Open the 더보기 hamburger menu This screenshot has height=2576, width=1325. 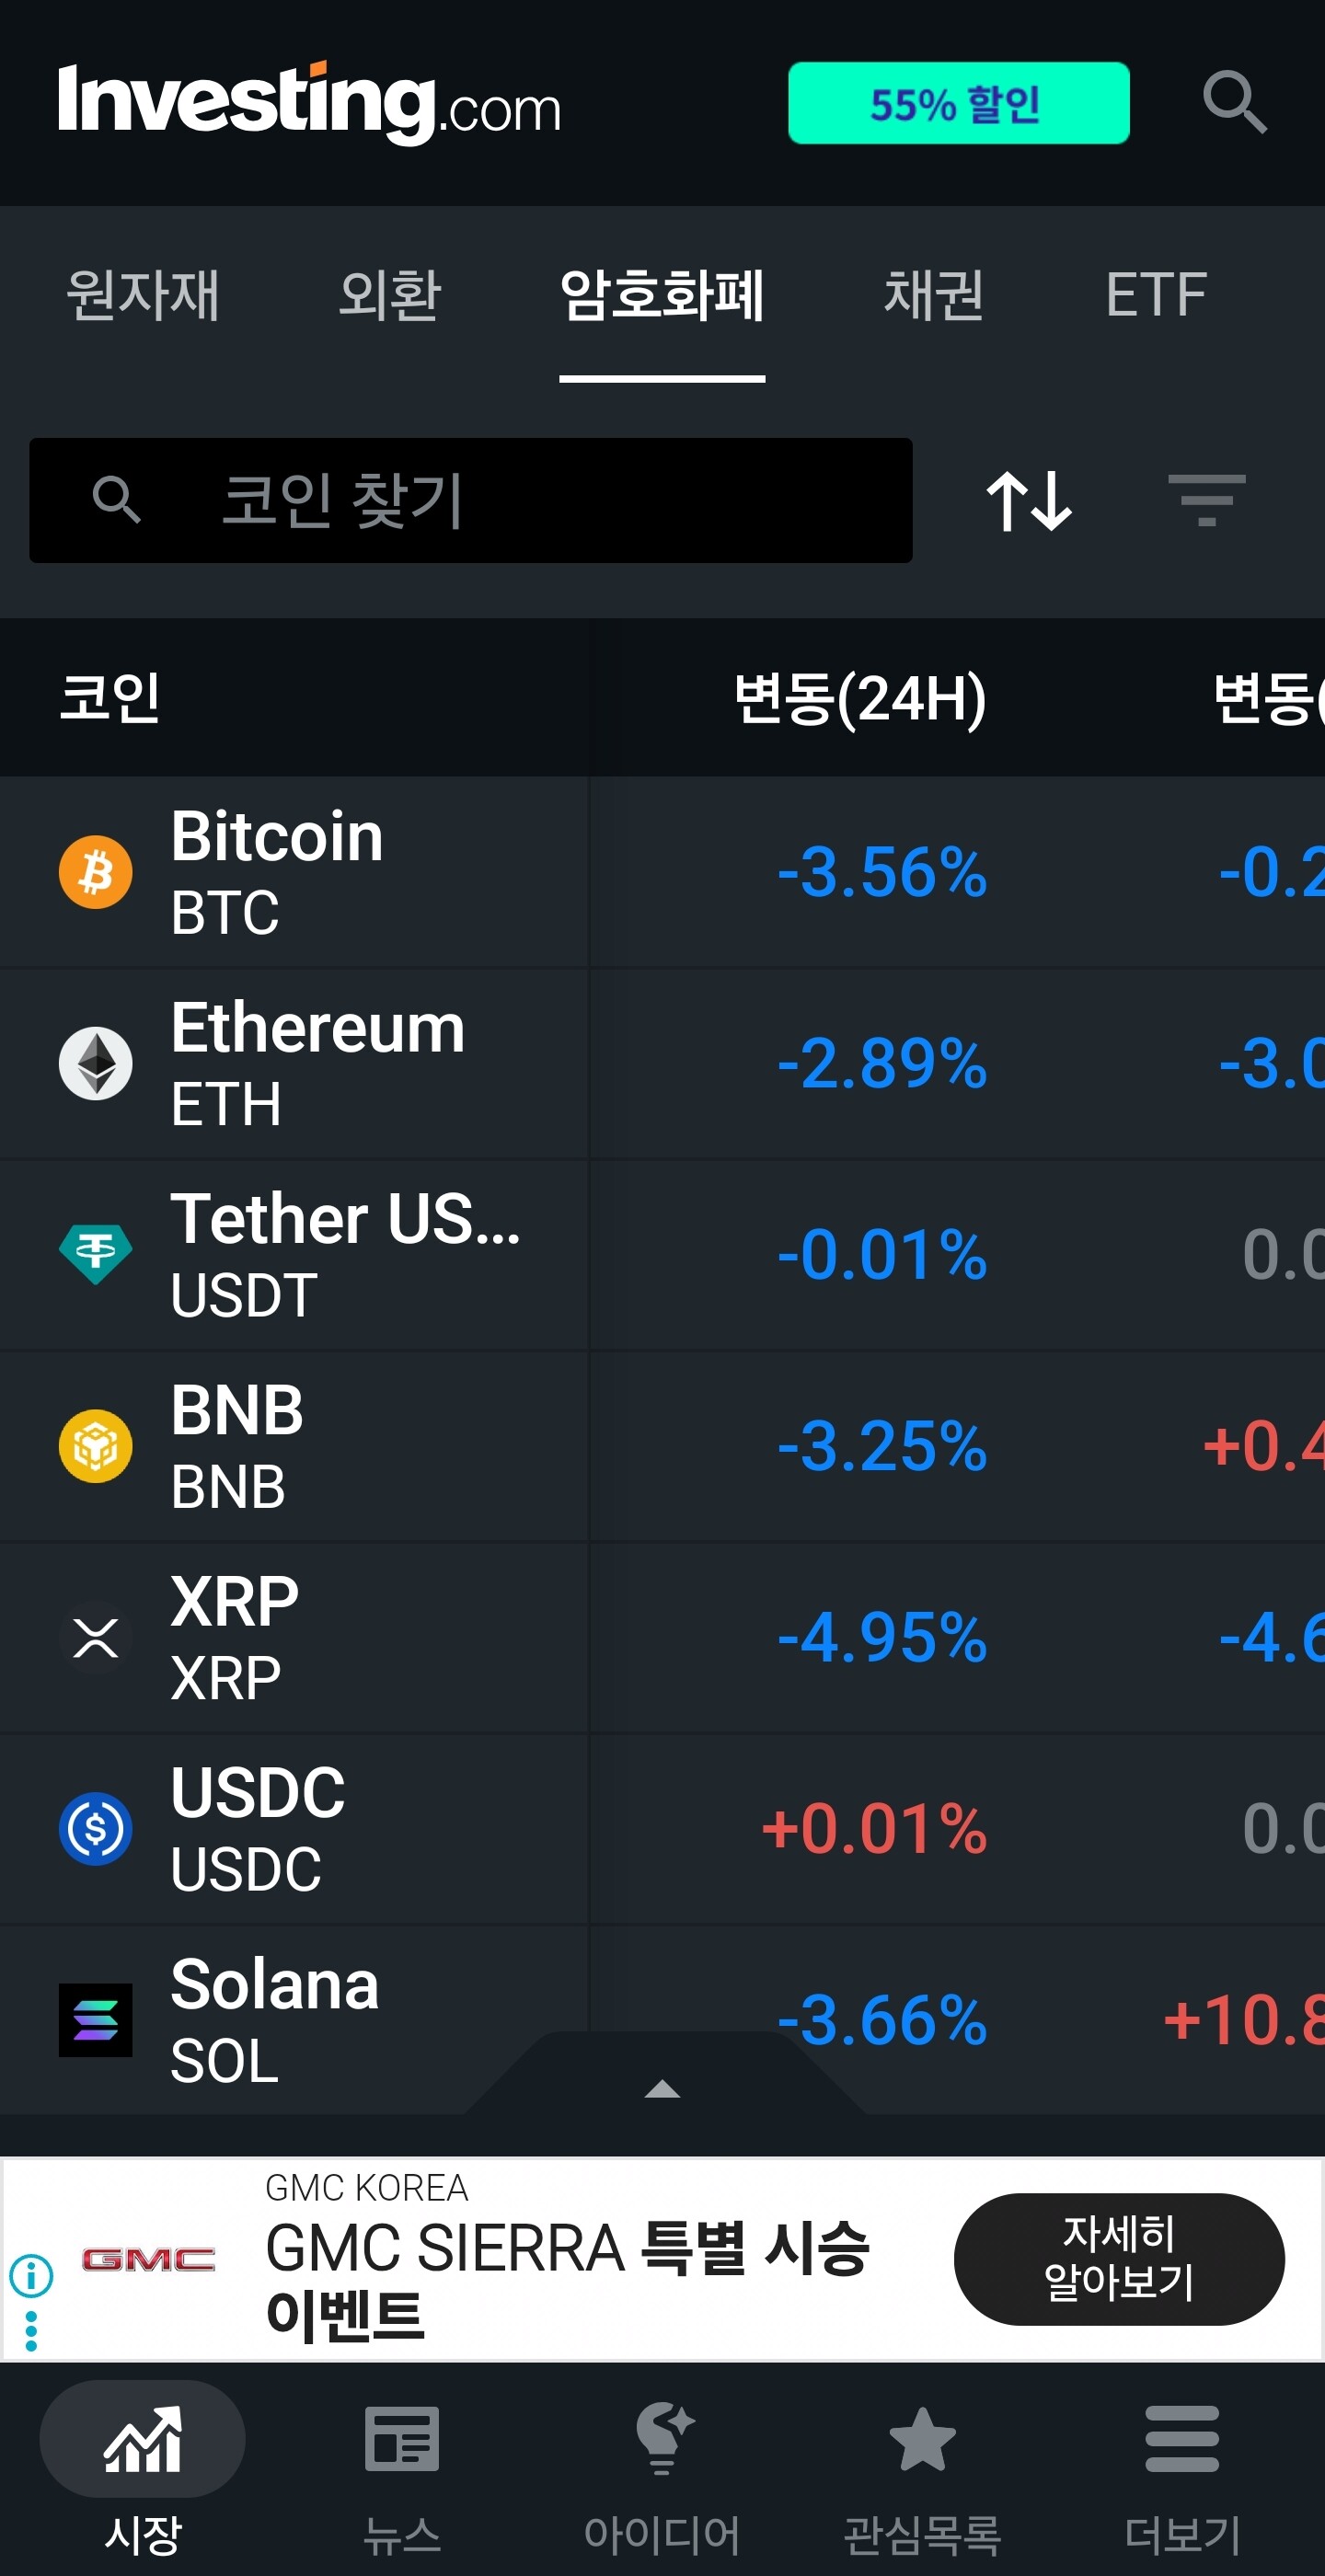(x=1182, y=2439)
